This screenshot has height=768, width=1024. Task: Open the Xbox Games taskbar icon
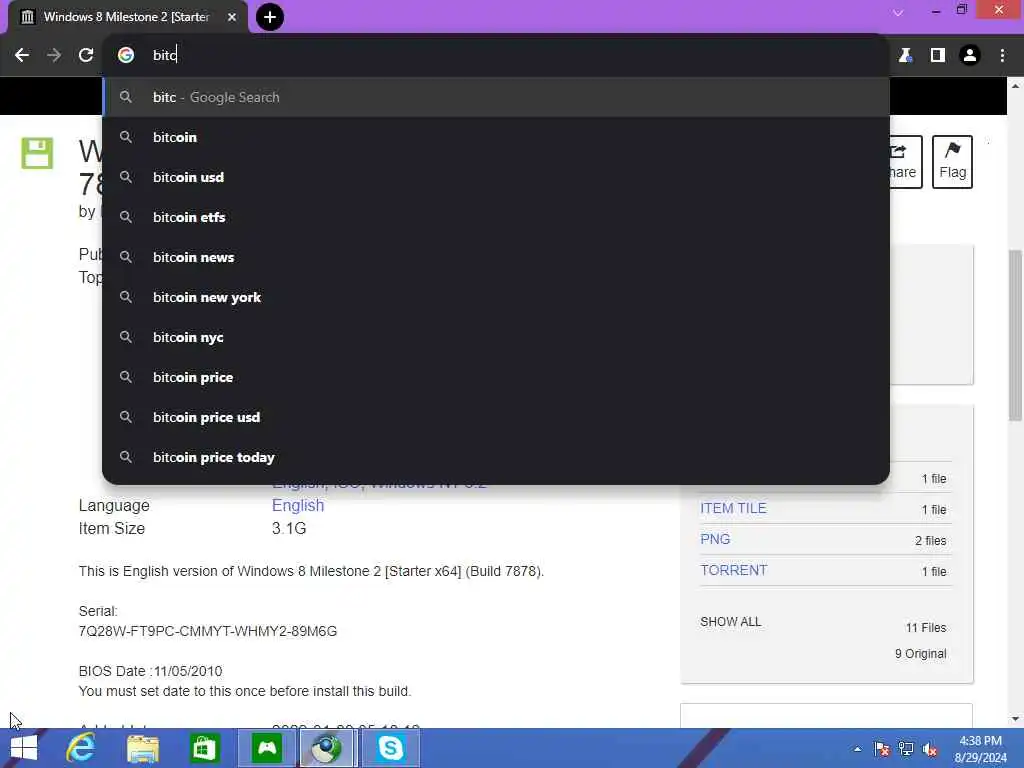click(x=266, y=748)
